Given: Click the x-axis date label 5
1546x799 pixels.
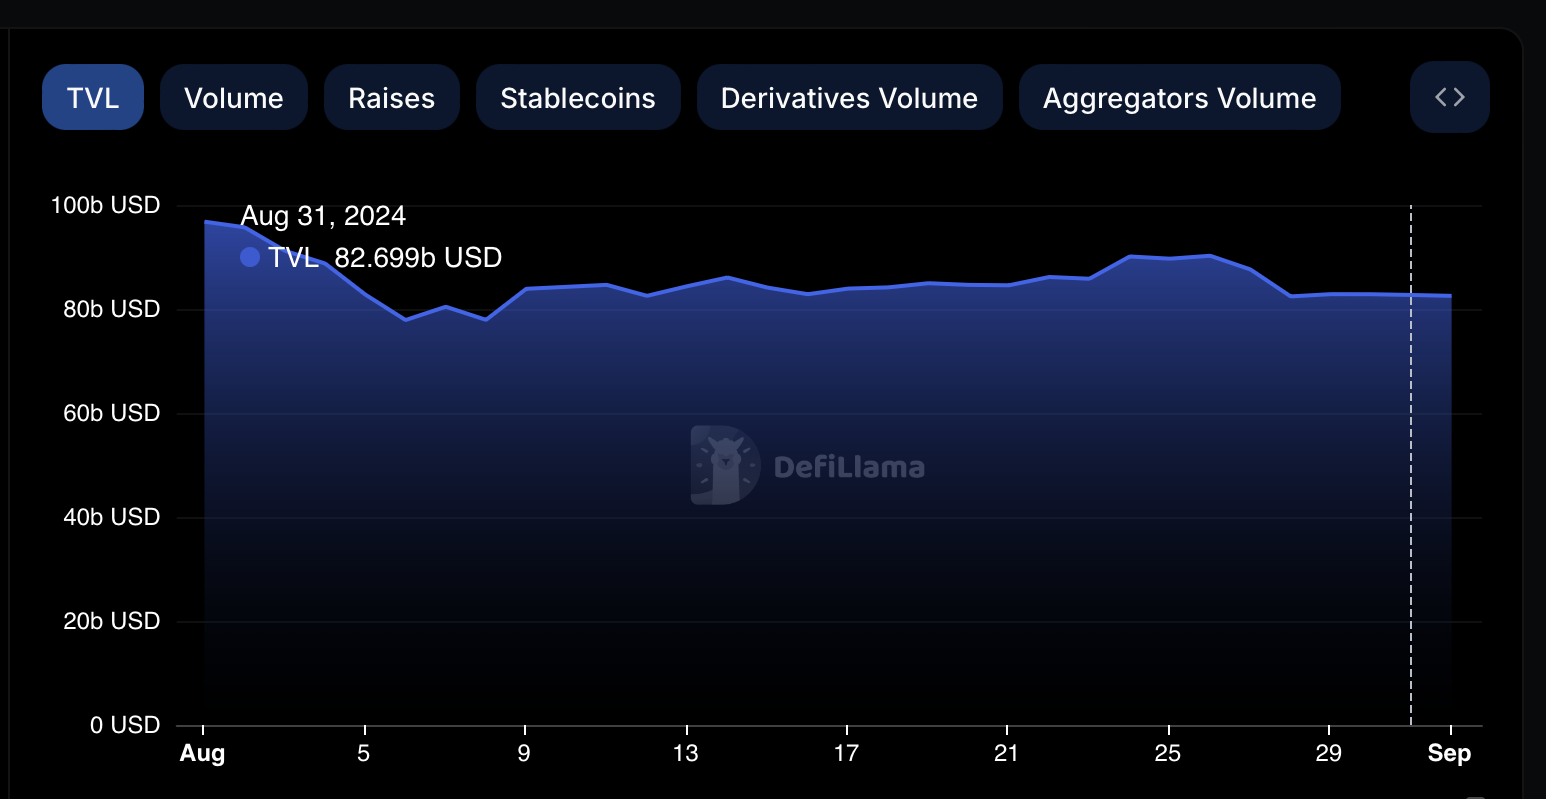Looking at the screenshot, I should 364,753.
